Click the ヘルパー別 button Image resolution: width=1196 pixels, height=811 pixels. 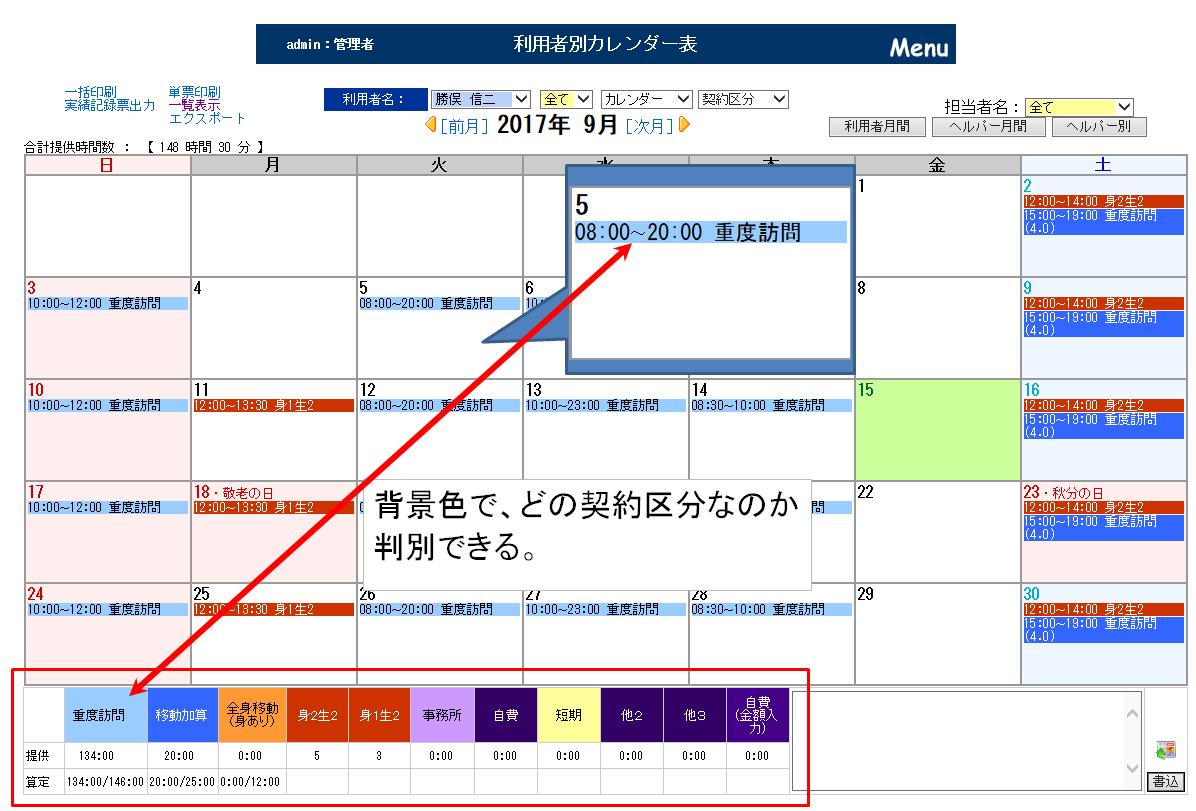(x=1104, y=127)
